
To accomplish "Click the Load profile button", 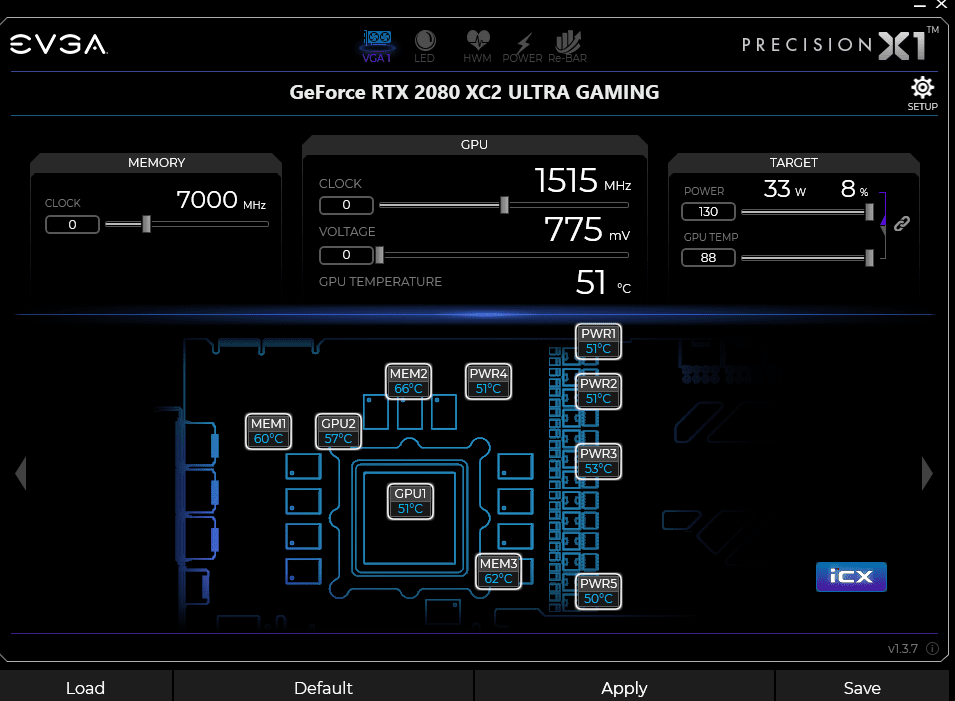I will click(86, 688).
